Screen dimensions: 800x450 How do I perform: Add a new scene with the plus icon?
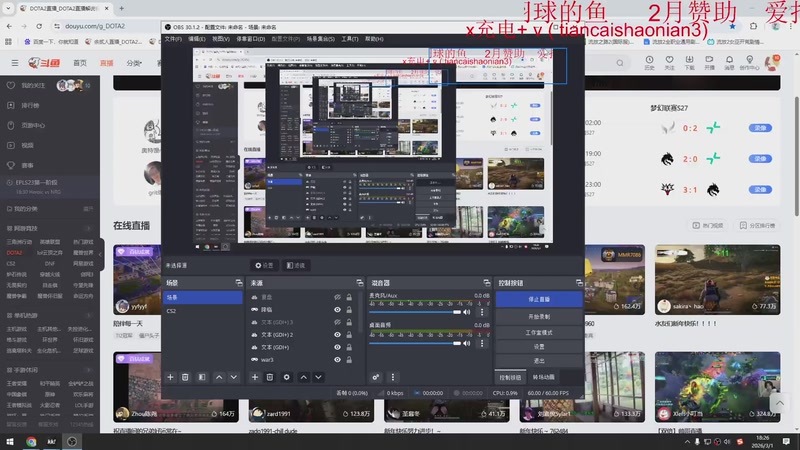170,377
